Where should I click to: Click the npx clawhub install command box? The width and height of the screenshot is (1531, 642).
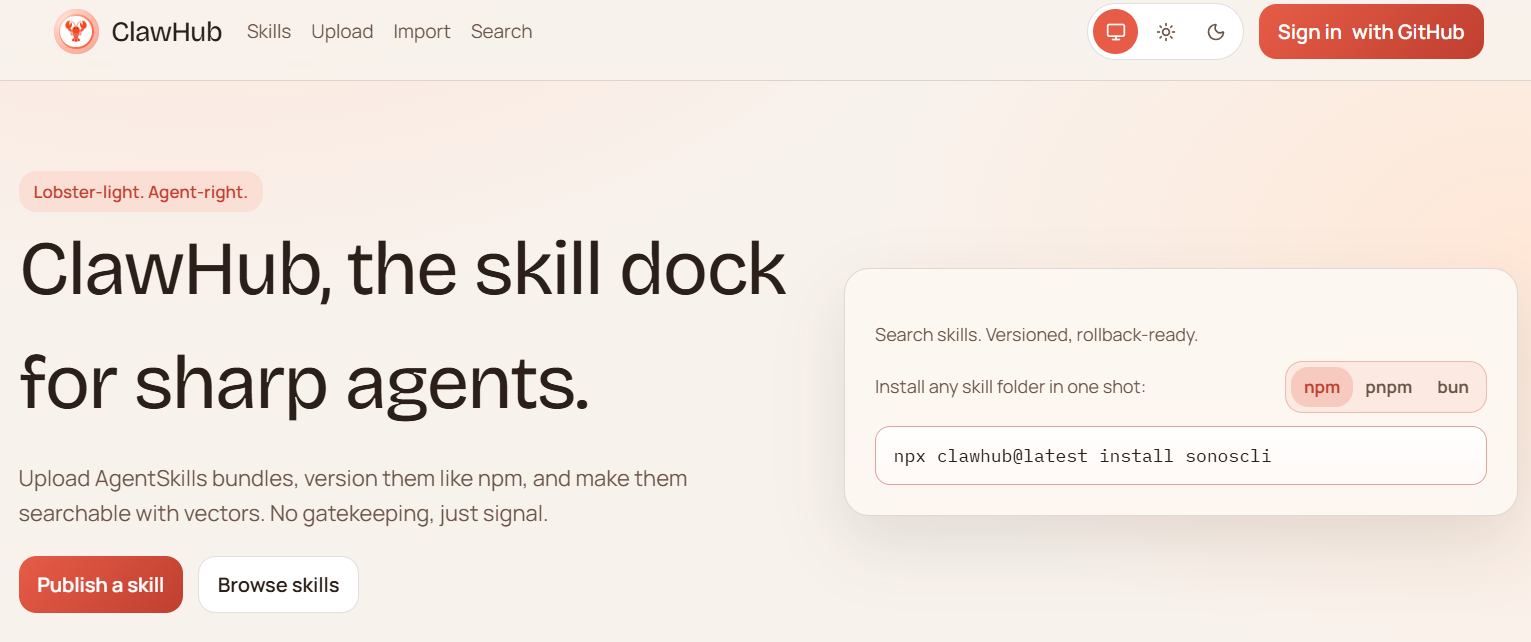(x=1180, y=456)
